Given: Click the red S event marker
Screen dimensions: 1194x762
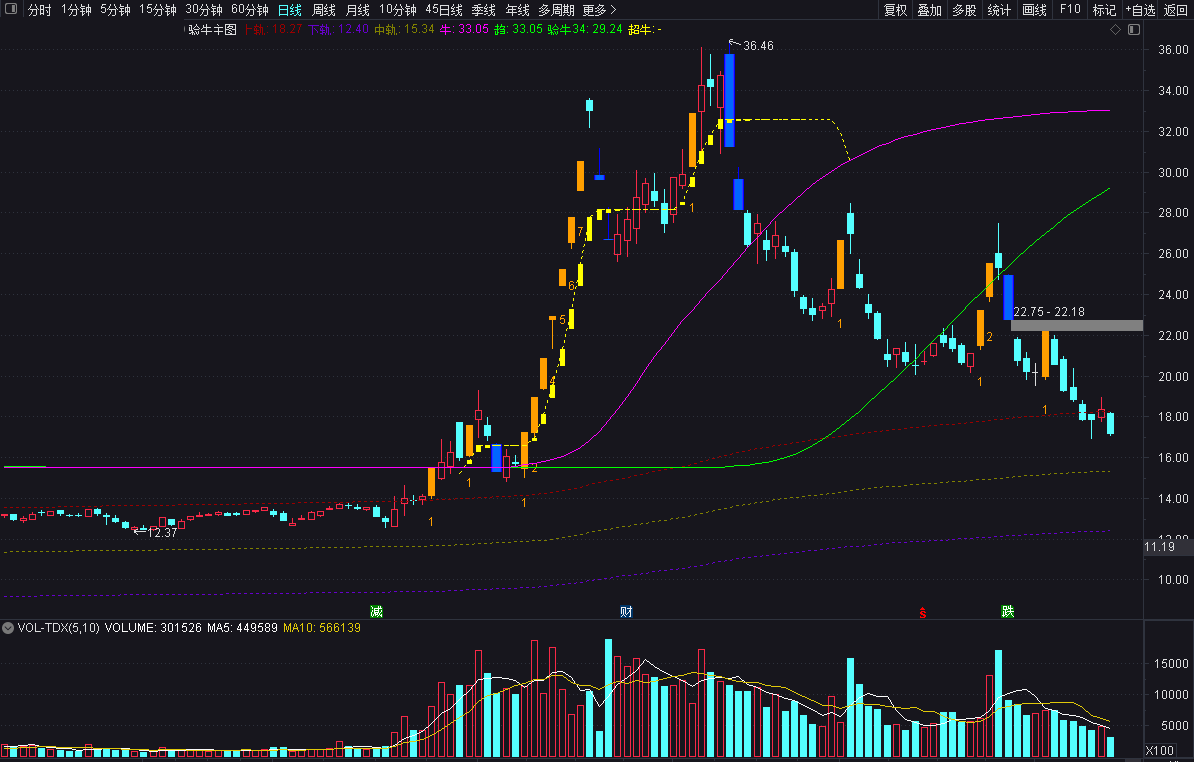Looking at the screenshot, I should 922,612.
